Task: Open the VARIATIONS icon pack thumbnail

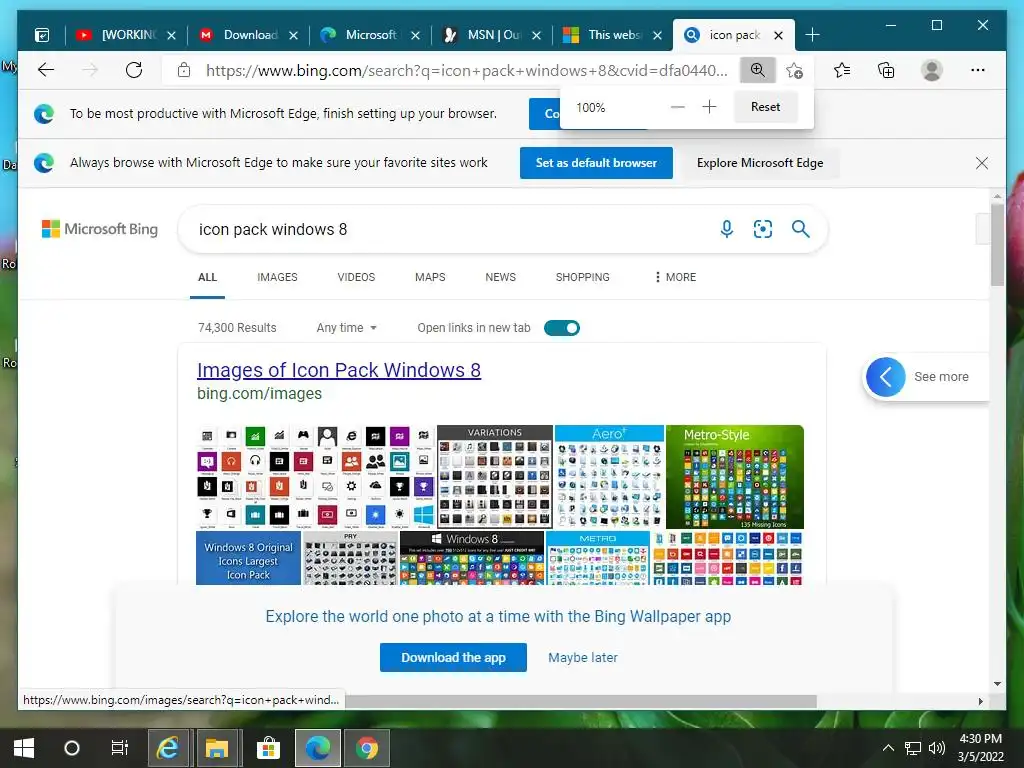Action: (495, 476)
